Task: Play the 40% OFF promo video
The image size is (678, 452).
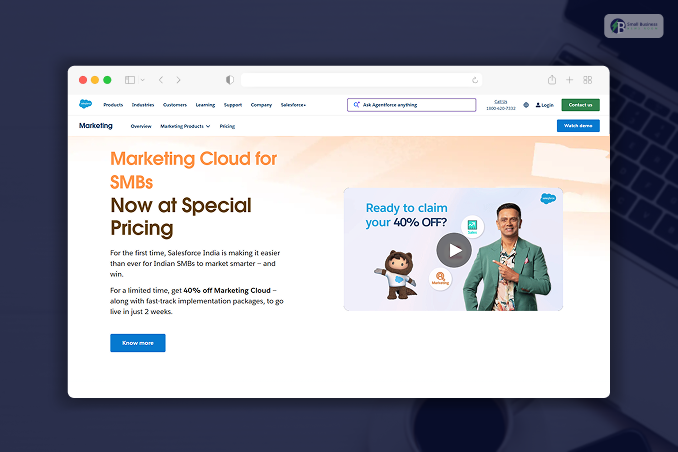Action: pos(454,250)
